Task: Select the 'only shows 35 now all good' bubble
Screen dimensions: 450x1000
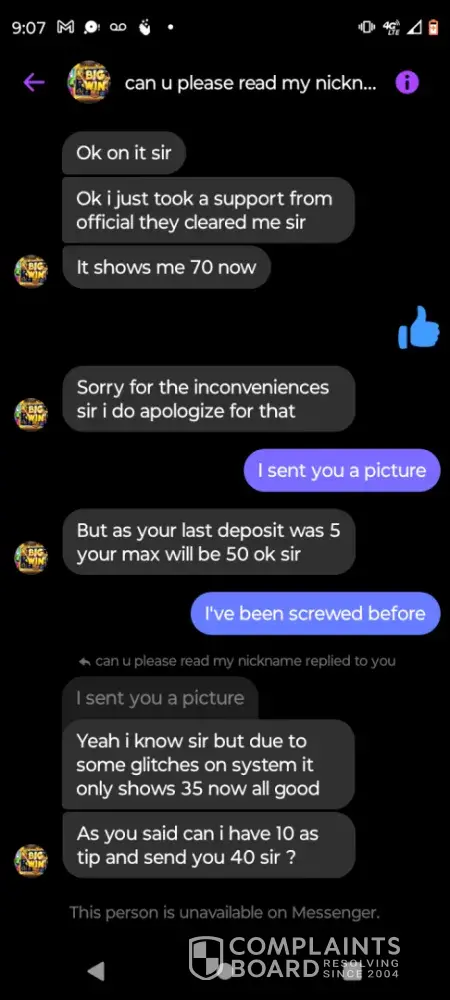Action: coord(208,764)
